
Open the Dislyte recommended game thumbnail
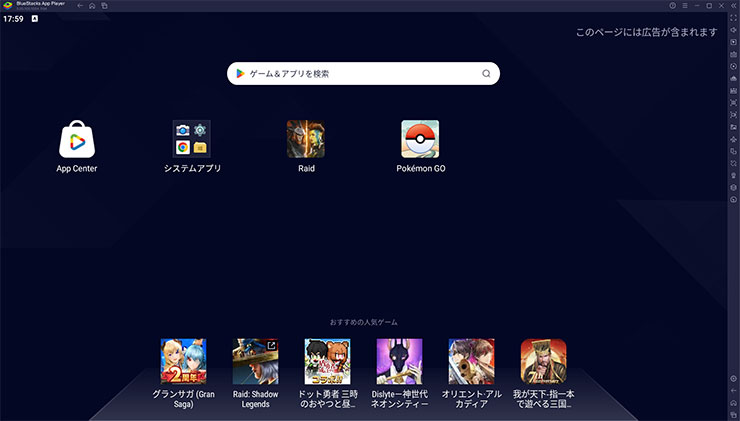click(x=399, y=362)
